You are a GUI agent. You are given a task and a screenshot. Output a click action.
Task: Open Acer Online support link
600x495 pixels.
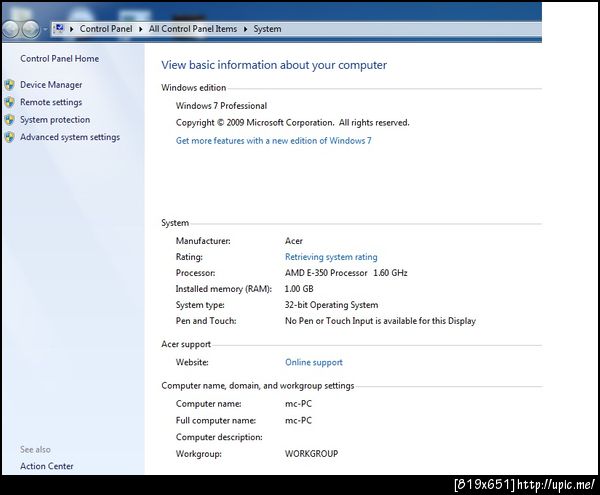click(314, 362)
